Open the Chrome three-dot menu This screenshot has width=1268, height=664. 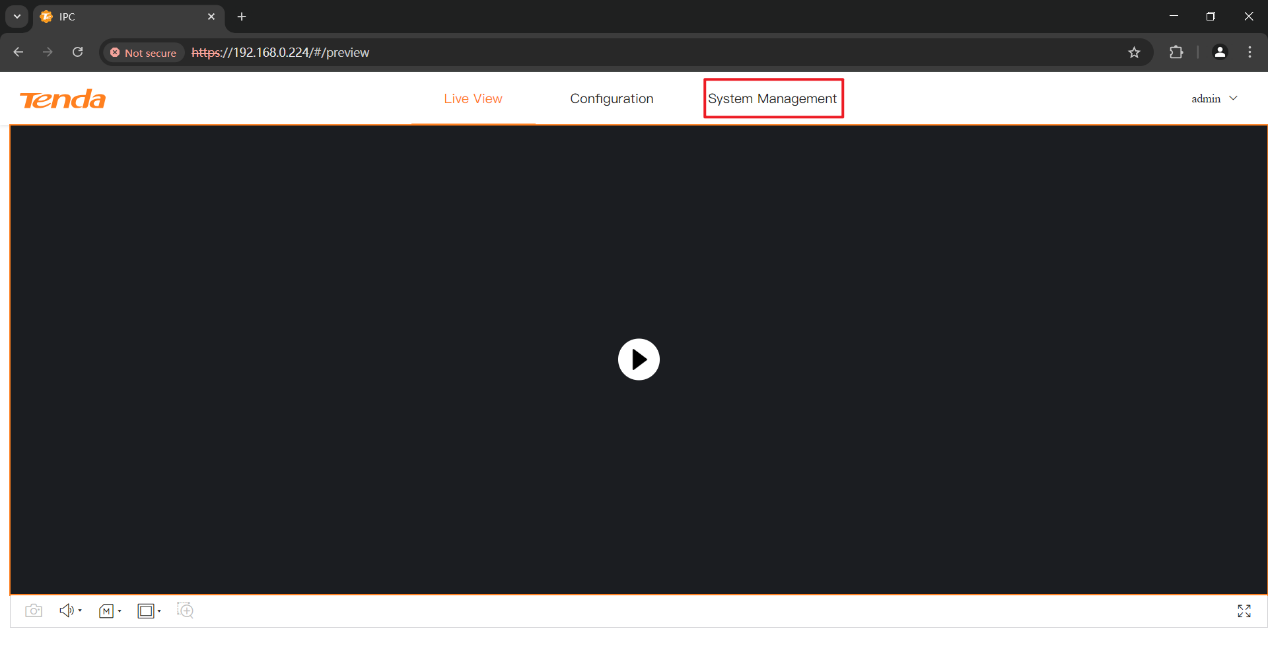coord(1250,52)
